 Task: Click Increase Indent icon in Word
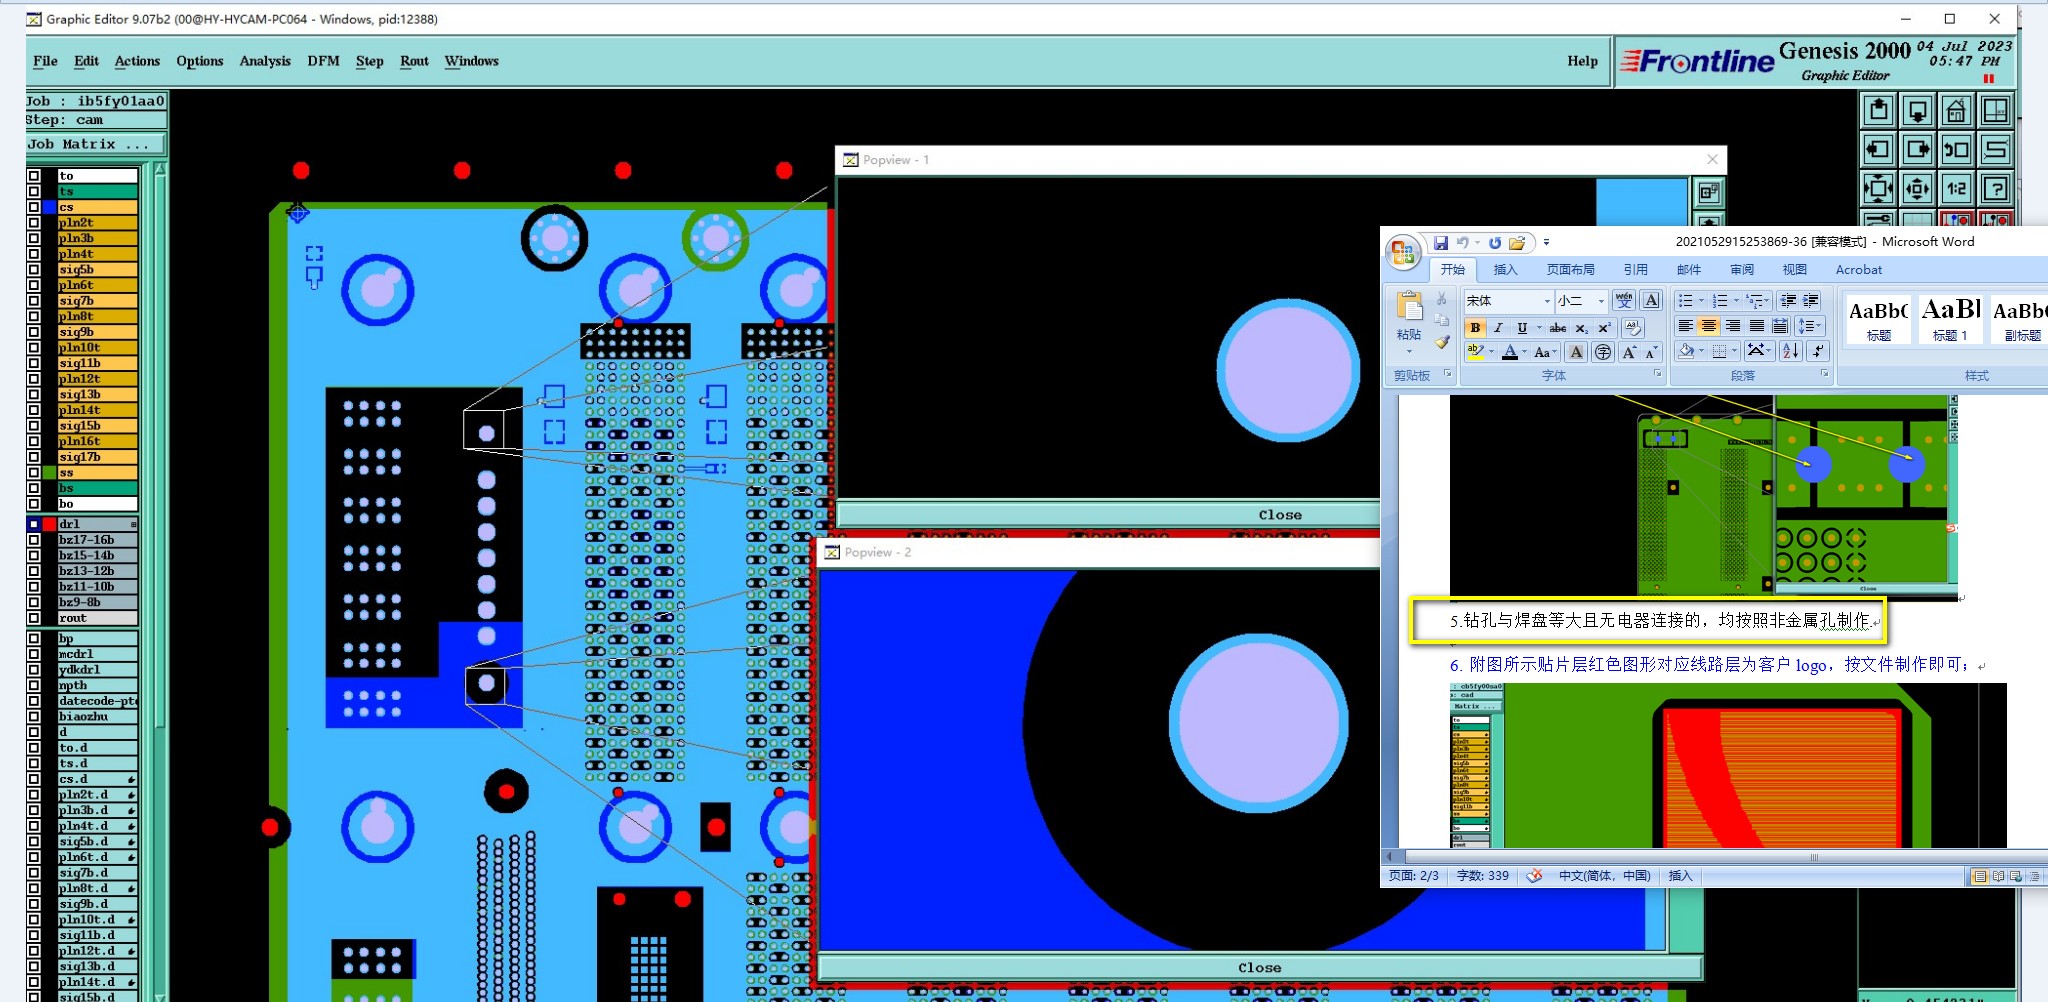[x=1811, y=300]
